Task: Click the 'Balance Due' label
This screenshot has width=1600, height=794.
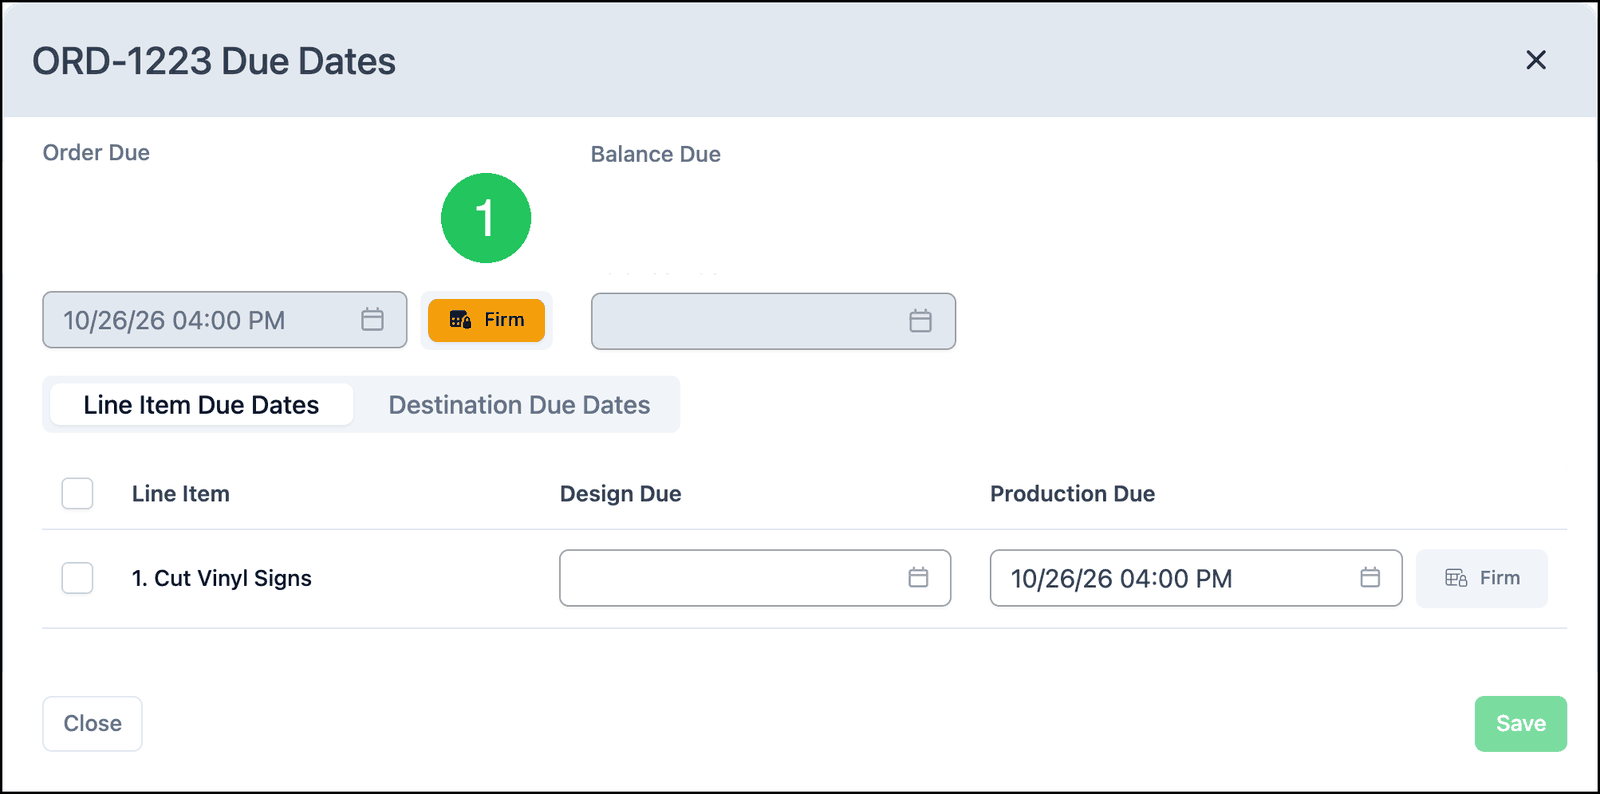Action: coord(655,154)
